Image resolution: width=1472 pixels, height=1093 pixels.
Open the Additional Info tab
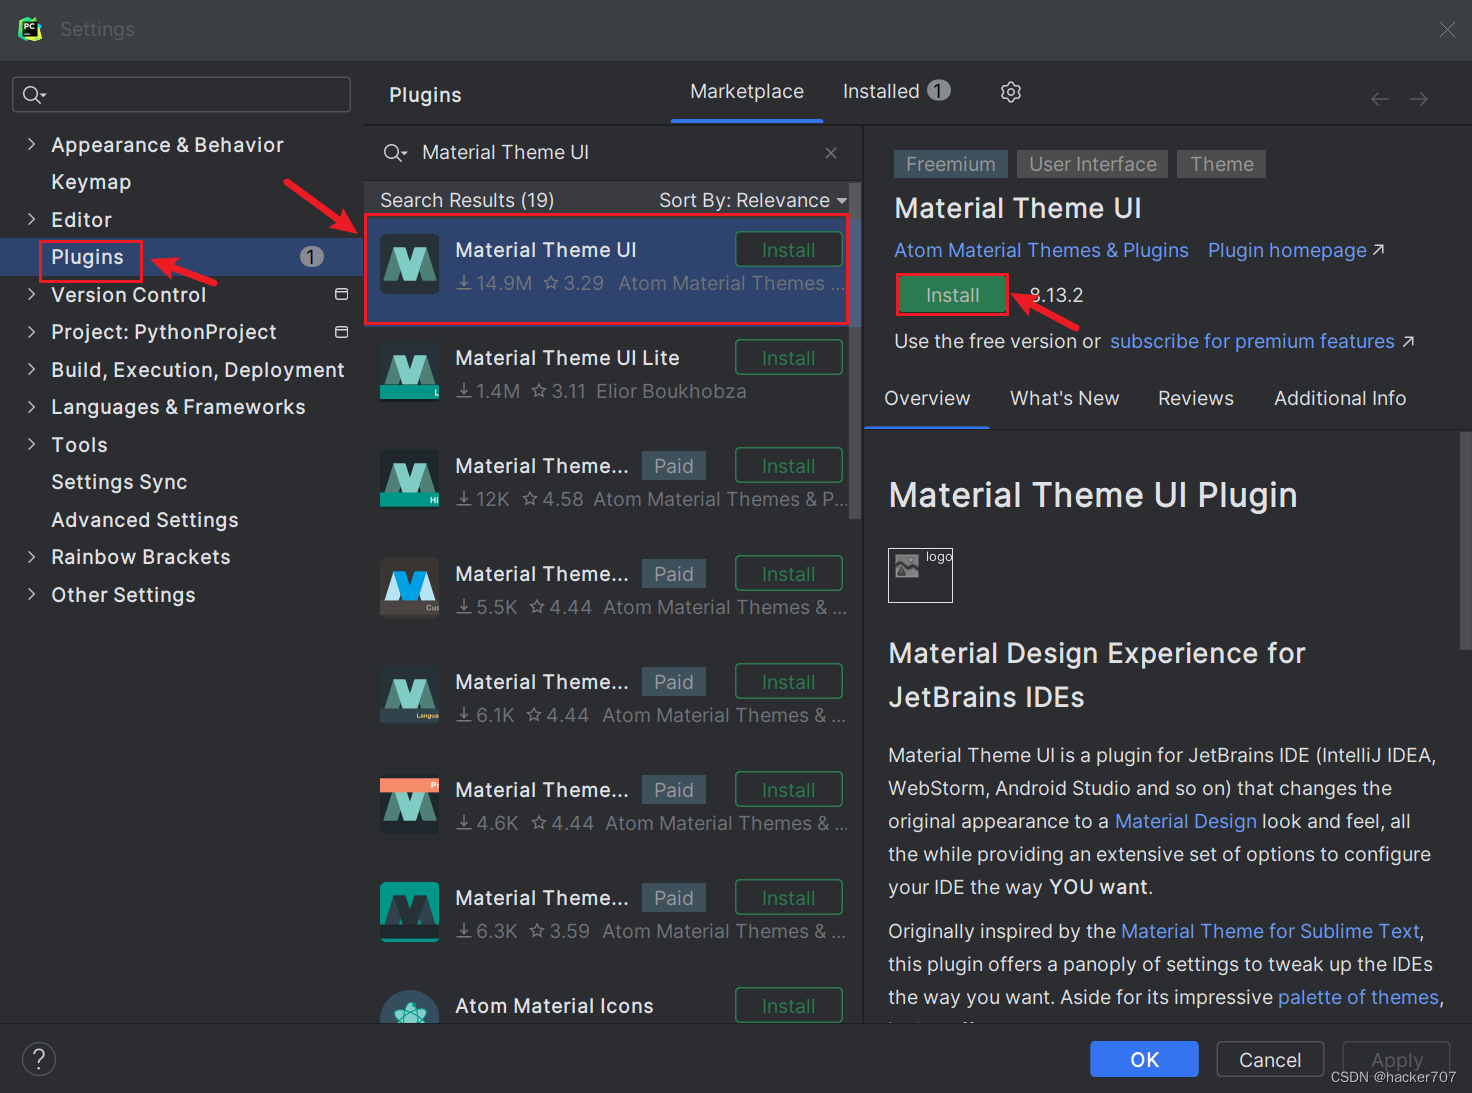[x=1340, y=399]
